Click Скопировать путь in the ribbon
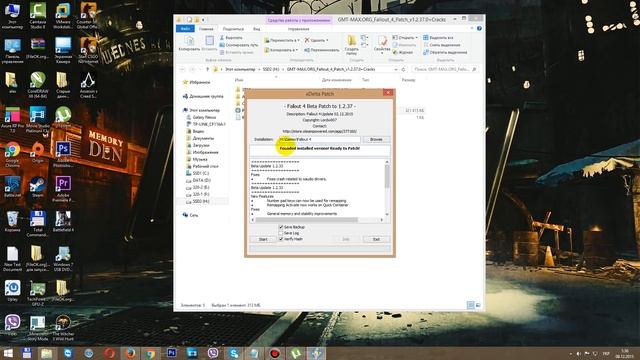 click(239, 45)
